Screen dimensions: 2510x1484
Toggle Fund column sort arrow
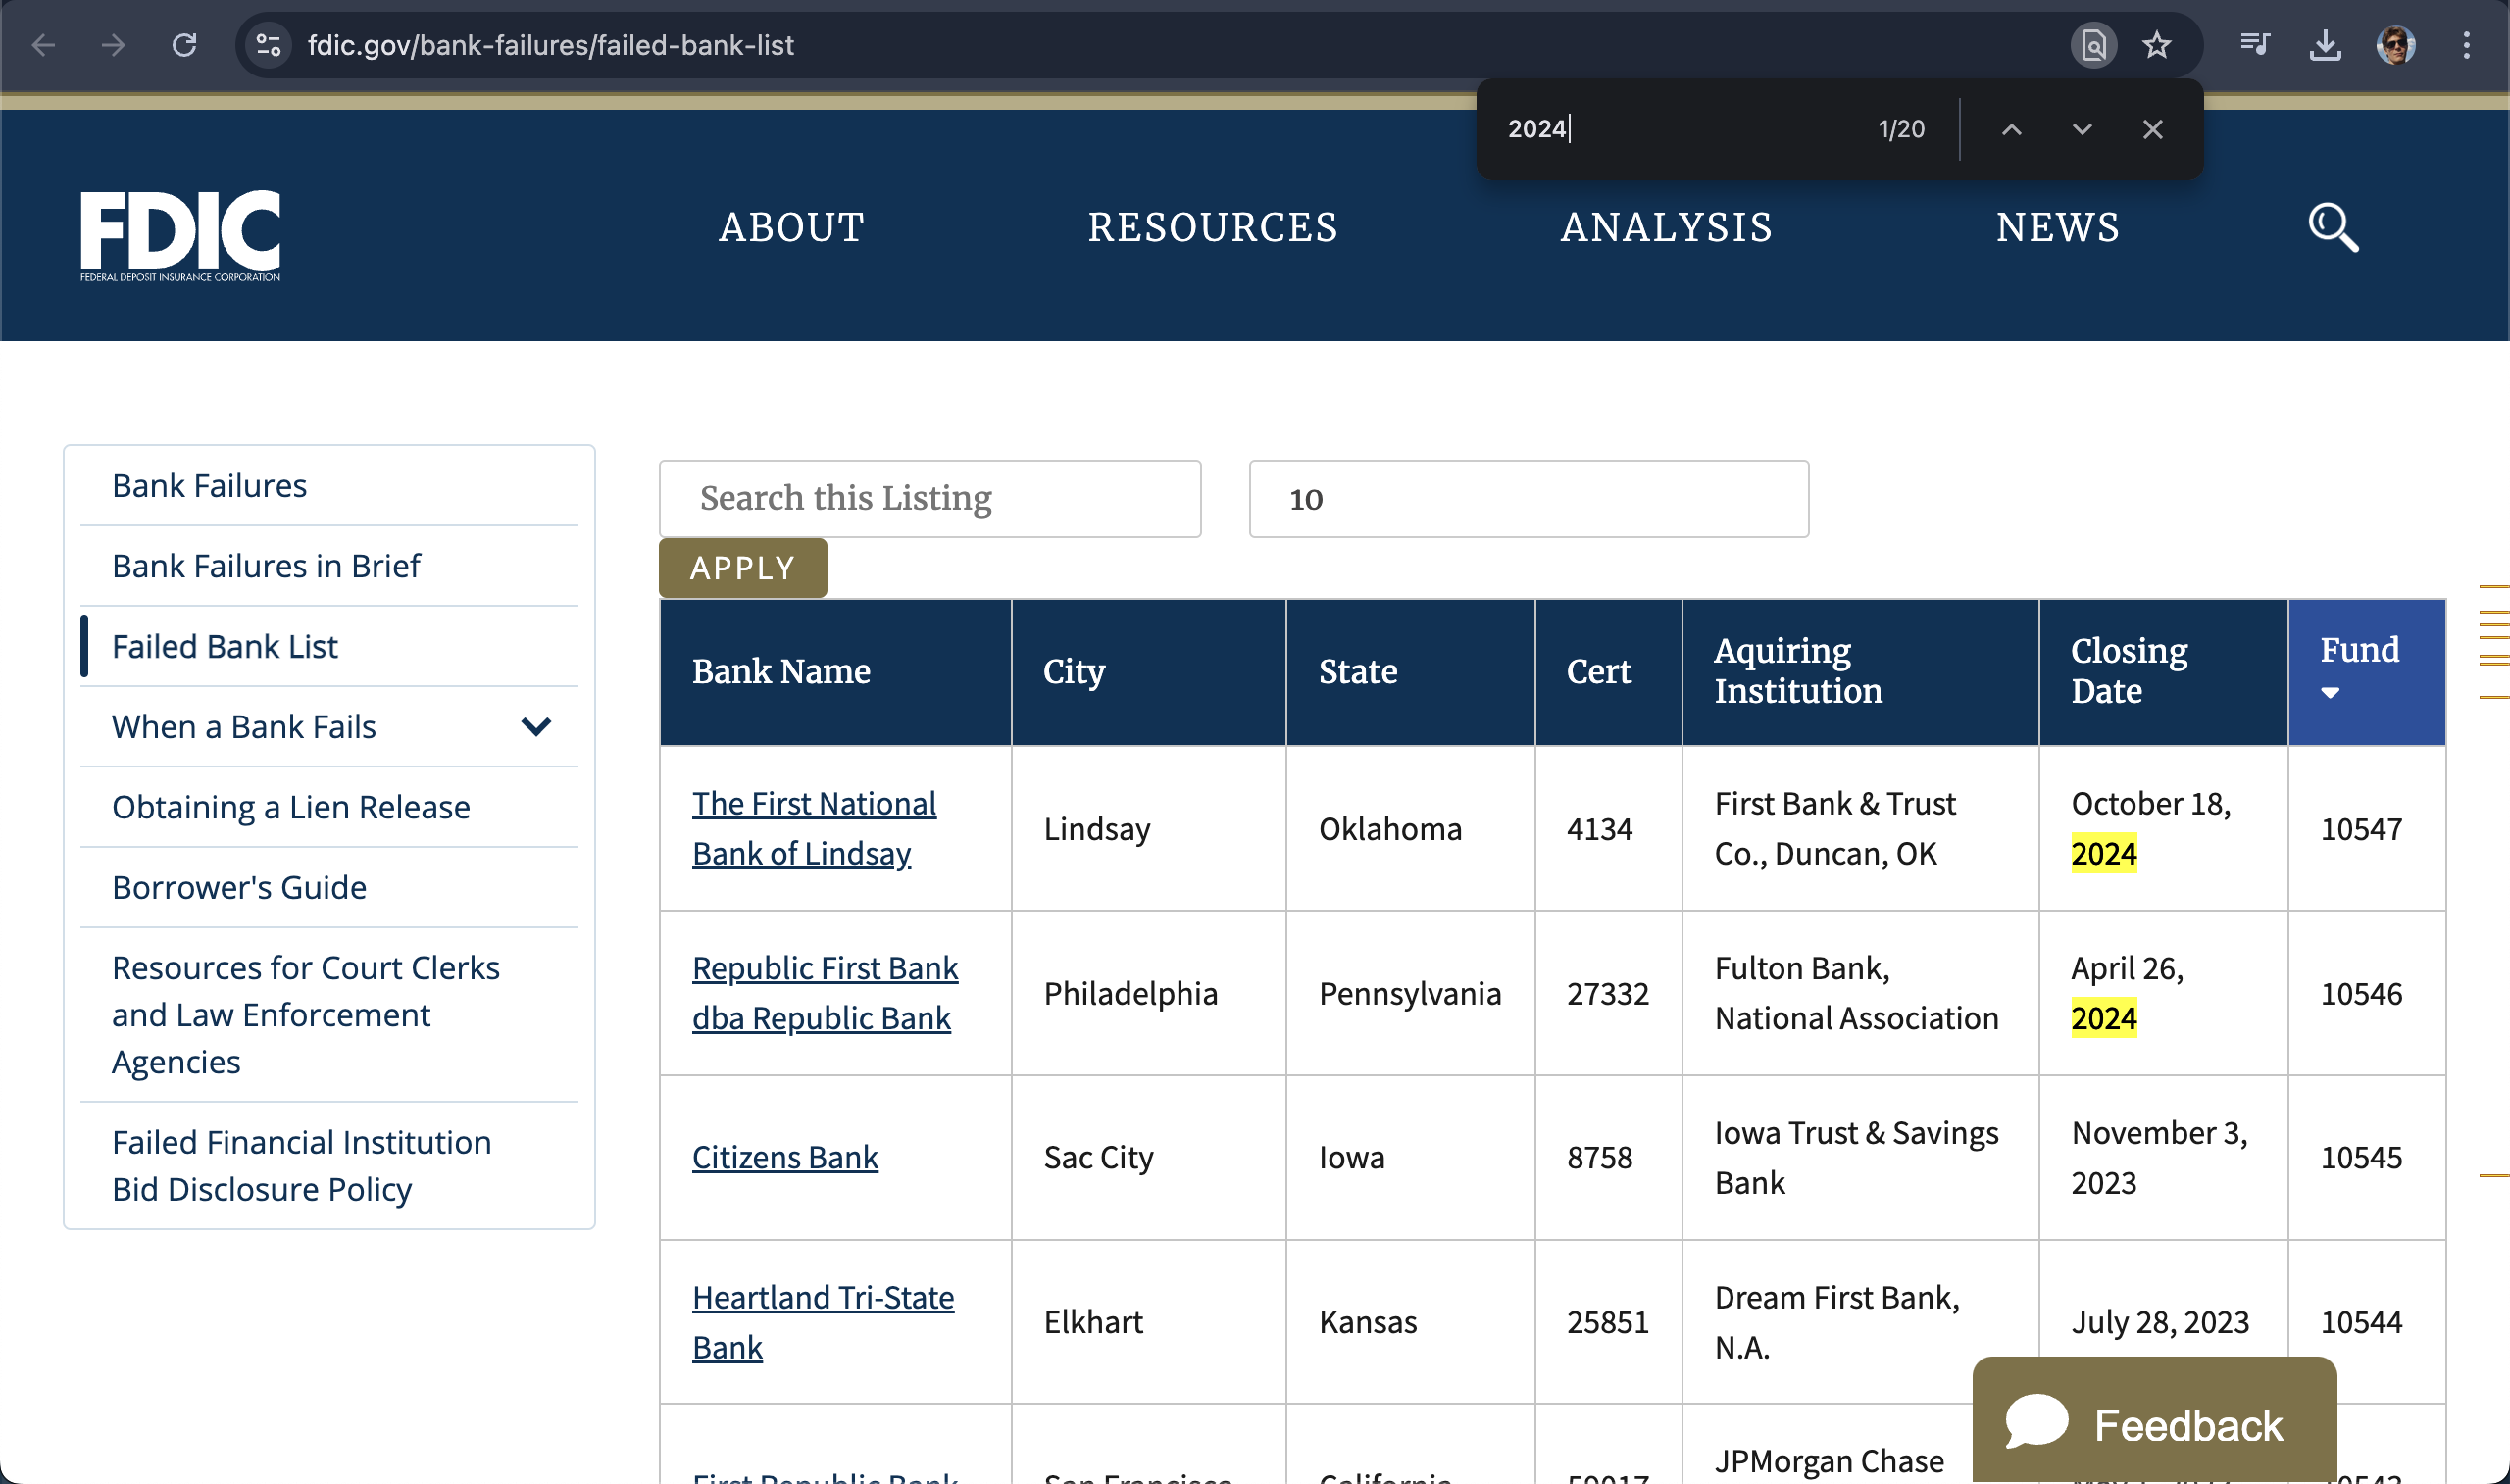coord(2329,693)
